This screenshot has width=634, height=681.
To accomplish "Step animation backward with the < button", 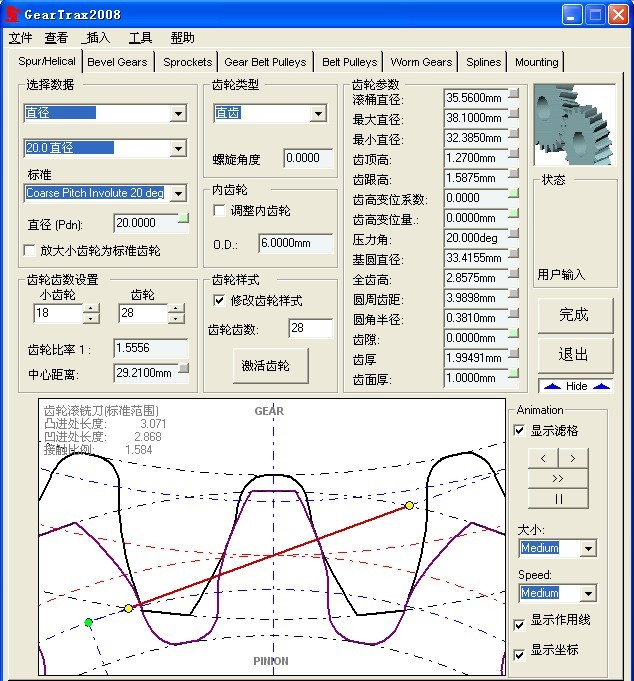I will coord(543,459).
